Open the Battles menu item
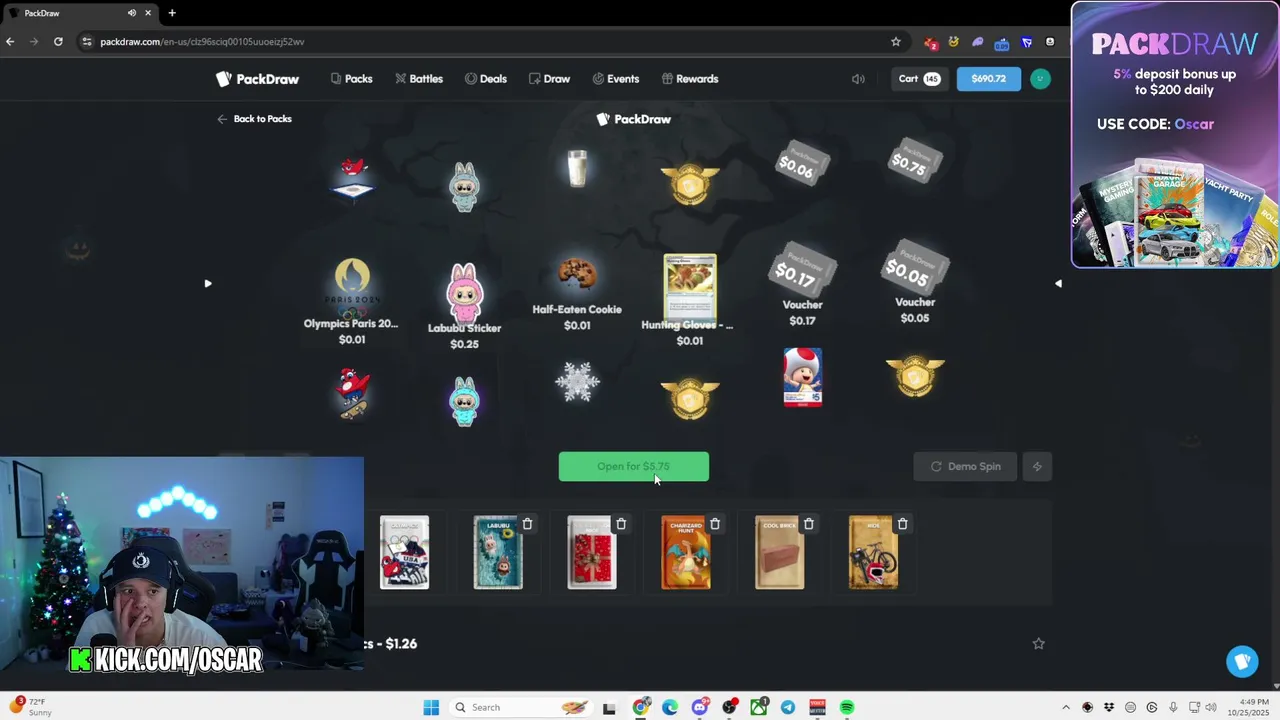1280x720 pixels. (x=418, y=79)
